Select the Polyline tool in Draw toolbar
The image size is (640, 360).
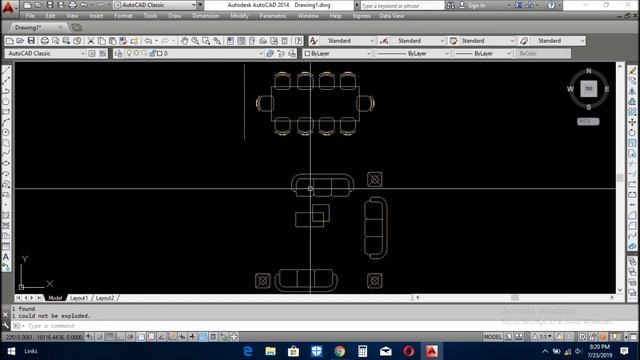(x=6, y=91)
